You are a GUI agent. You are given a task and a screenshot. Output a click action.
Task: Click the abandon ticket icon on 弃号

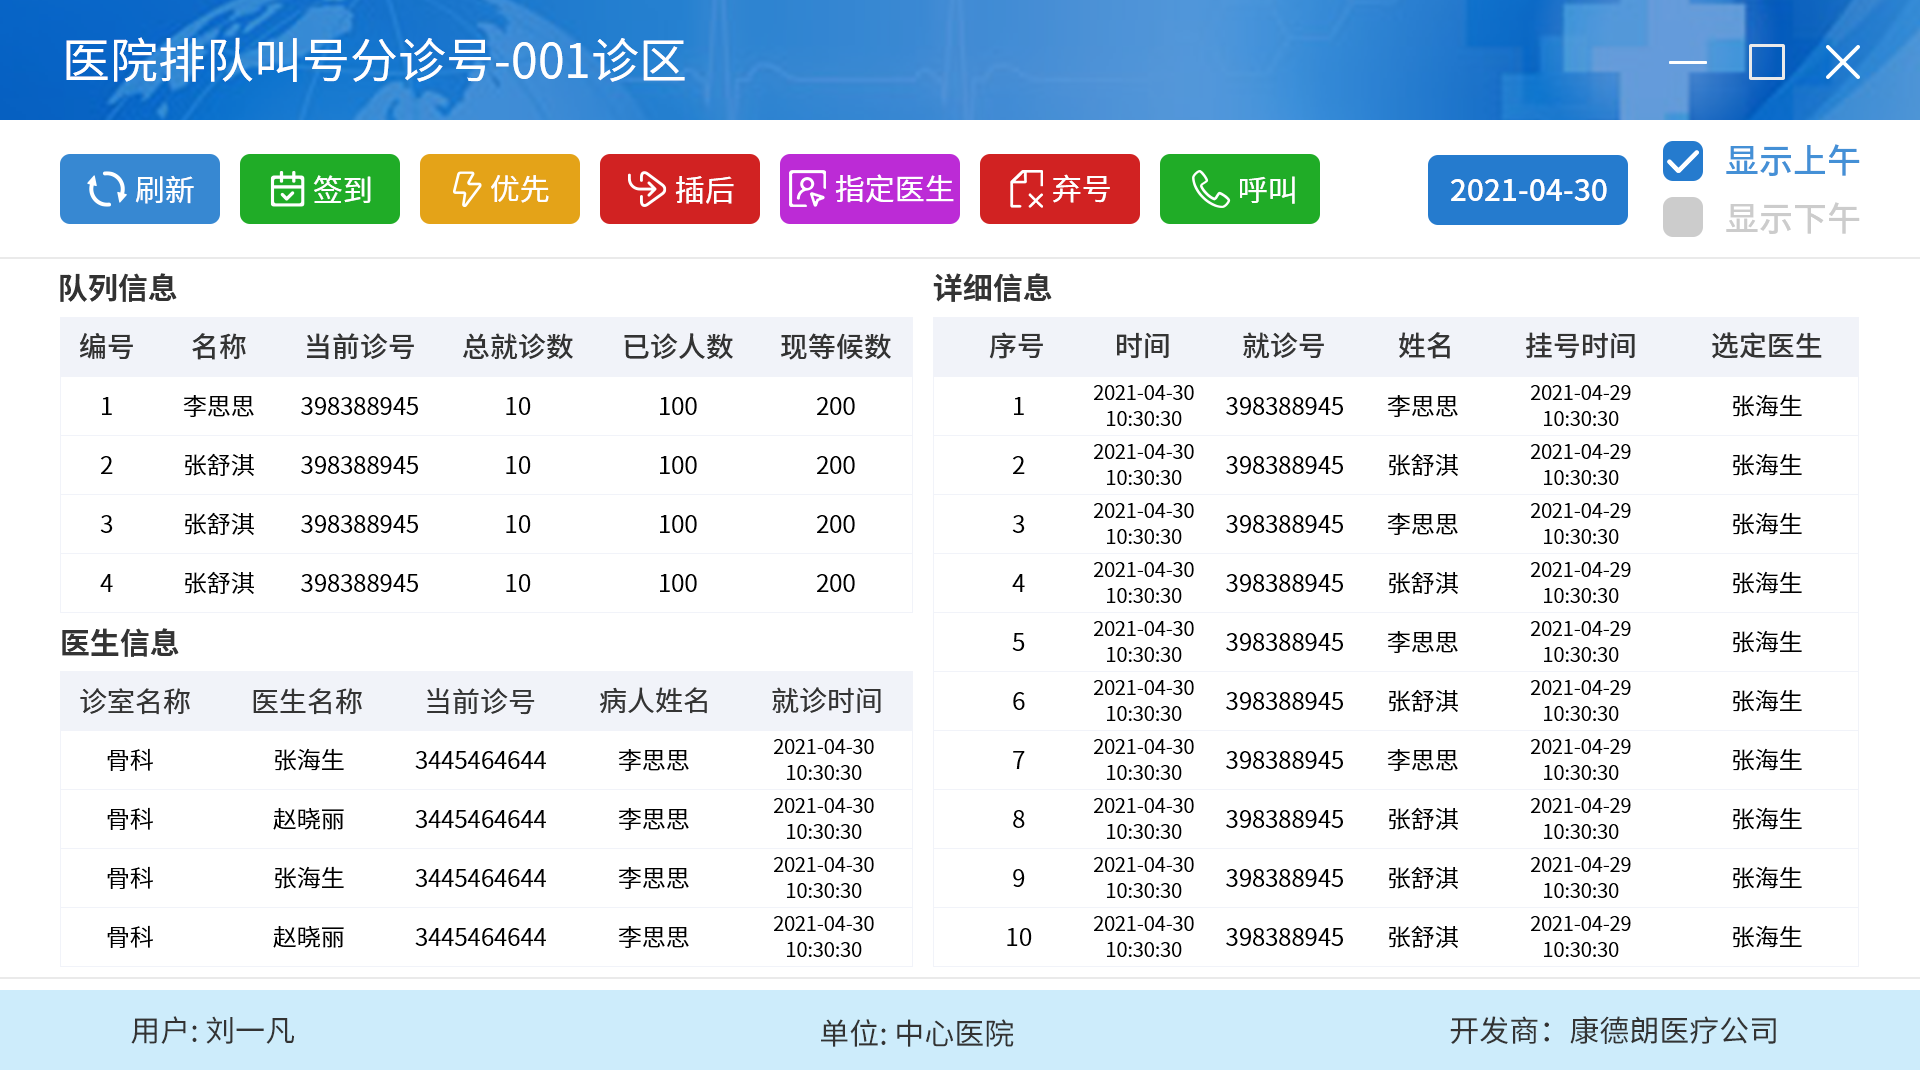tap(1026, 189)
